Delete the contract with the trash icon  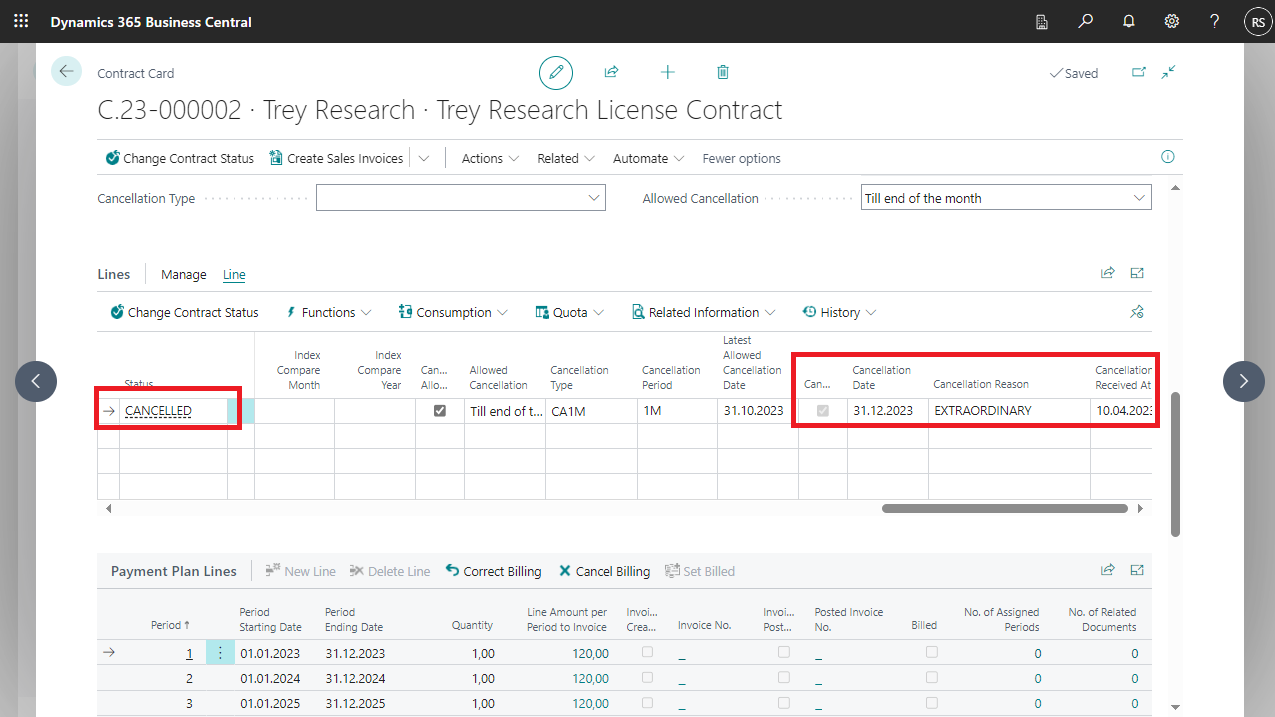(723, 72)
